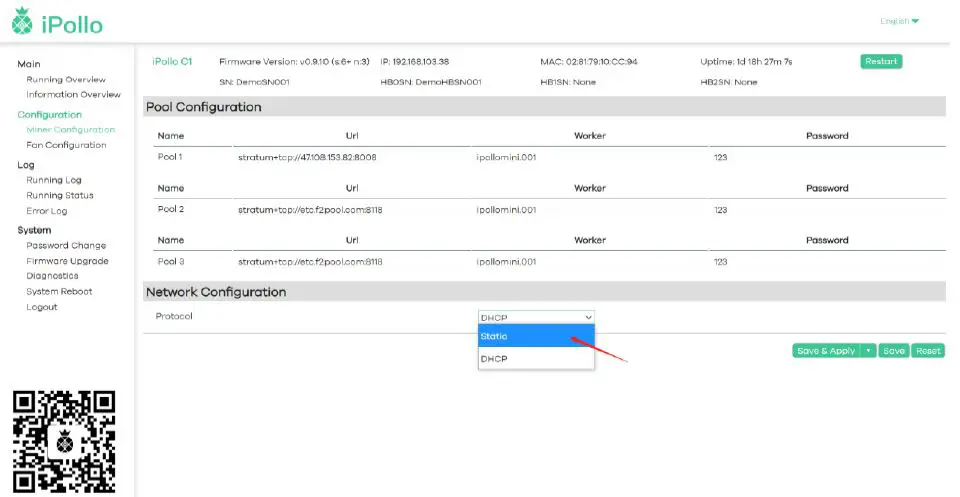The height and width of the screenshot is (497, 960).
Task: Open Firmware Upgrade page
Action: 67,261
